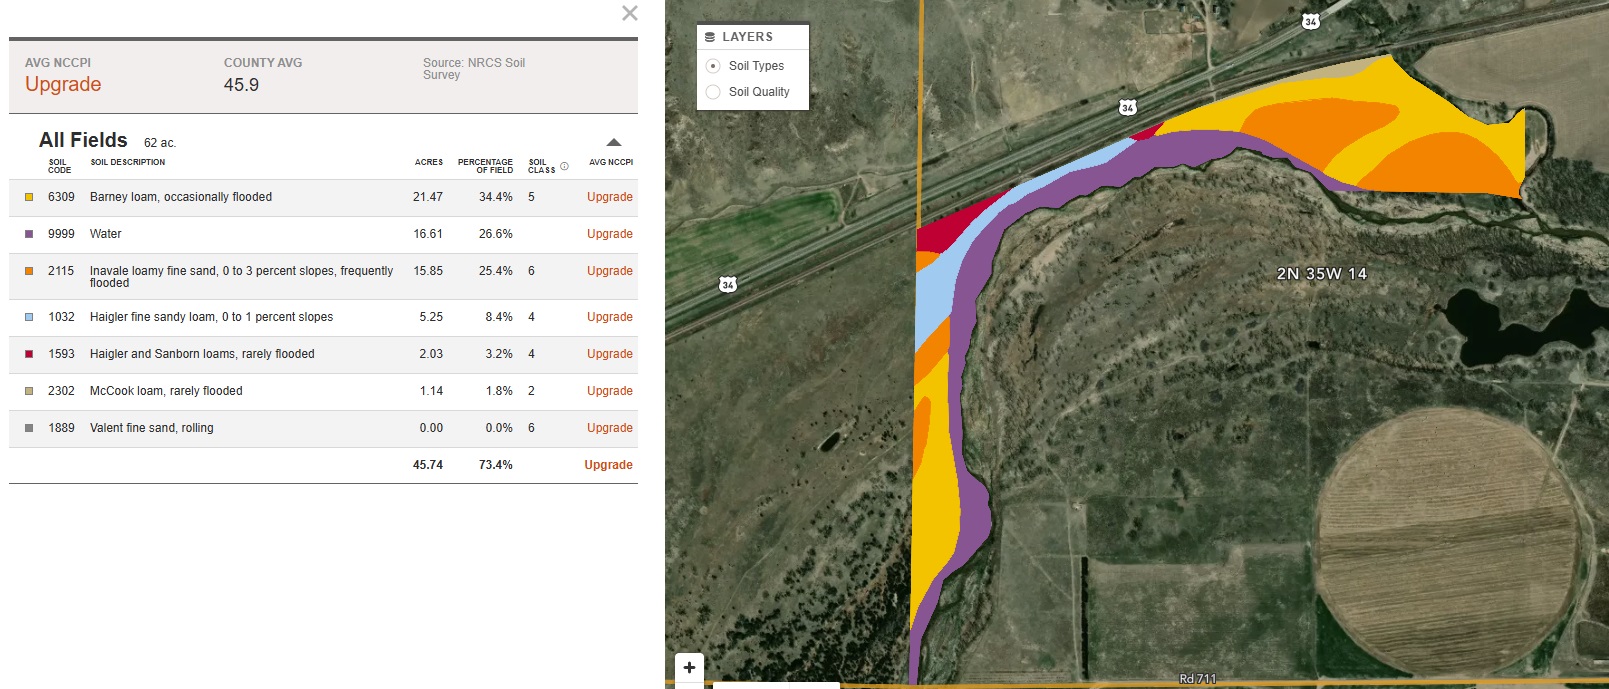This screenshot has height=689, width=1609.
Task: Select the Soil Quality radio button
Action: click(713, 92)
